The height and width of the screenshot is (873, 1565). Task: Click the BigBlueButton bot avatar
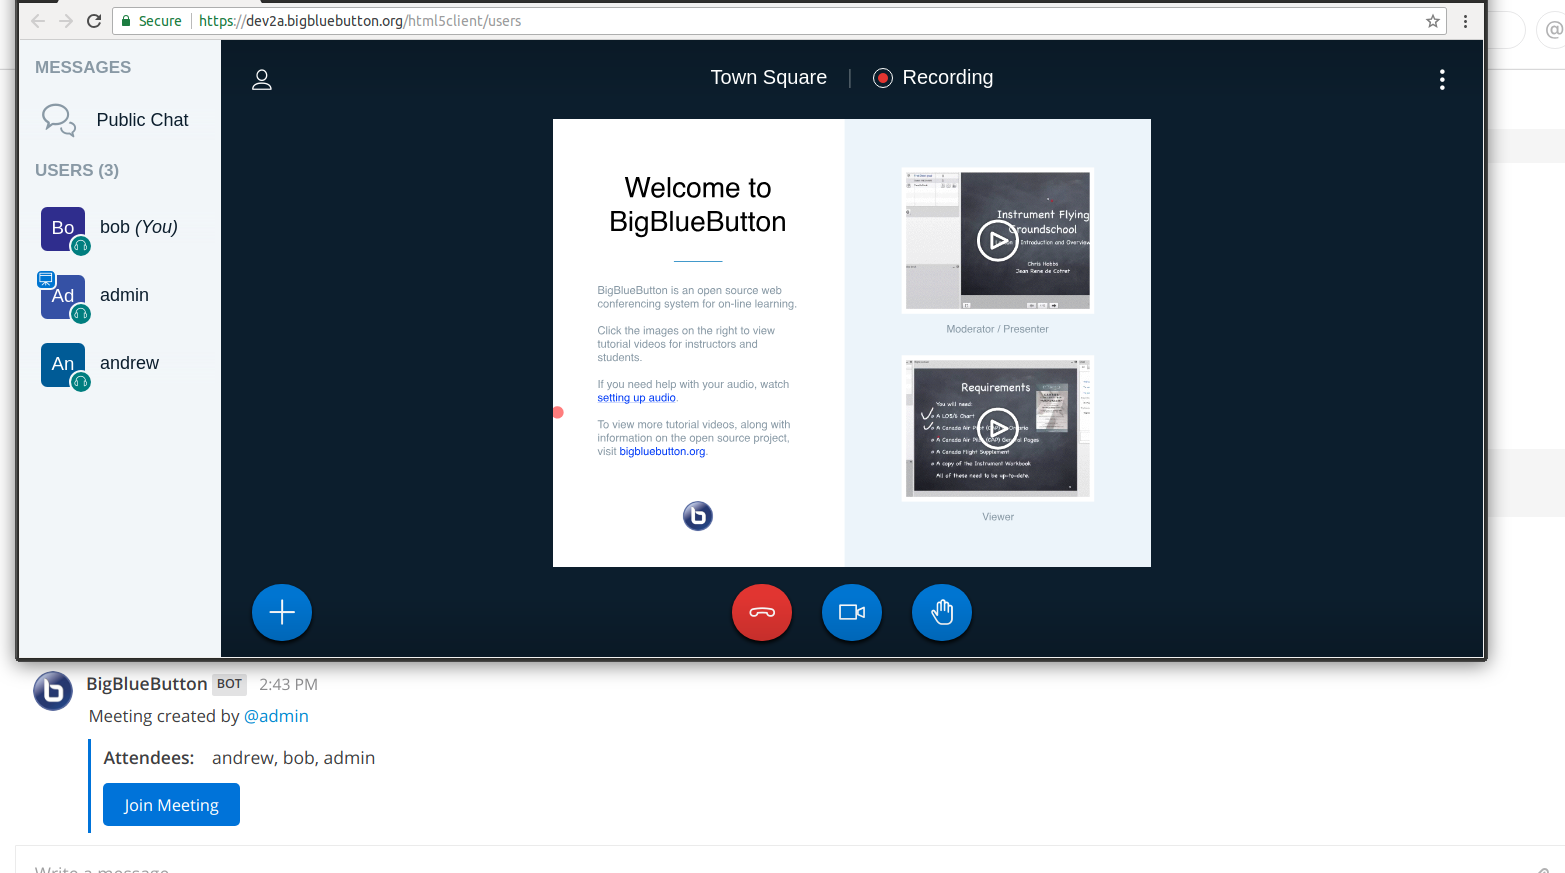pyautogui.click(x=53, y=691)
